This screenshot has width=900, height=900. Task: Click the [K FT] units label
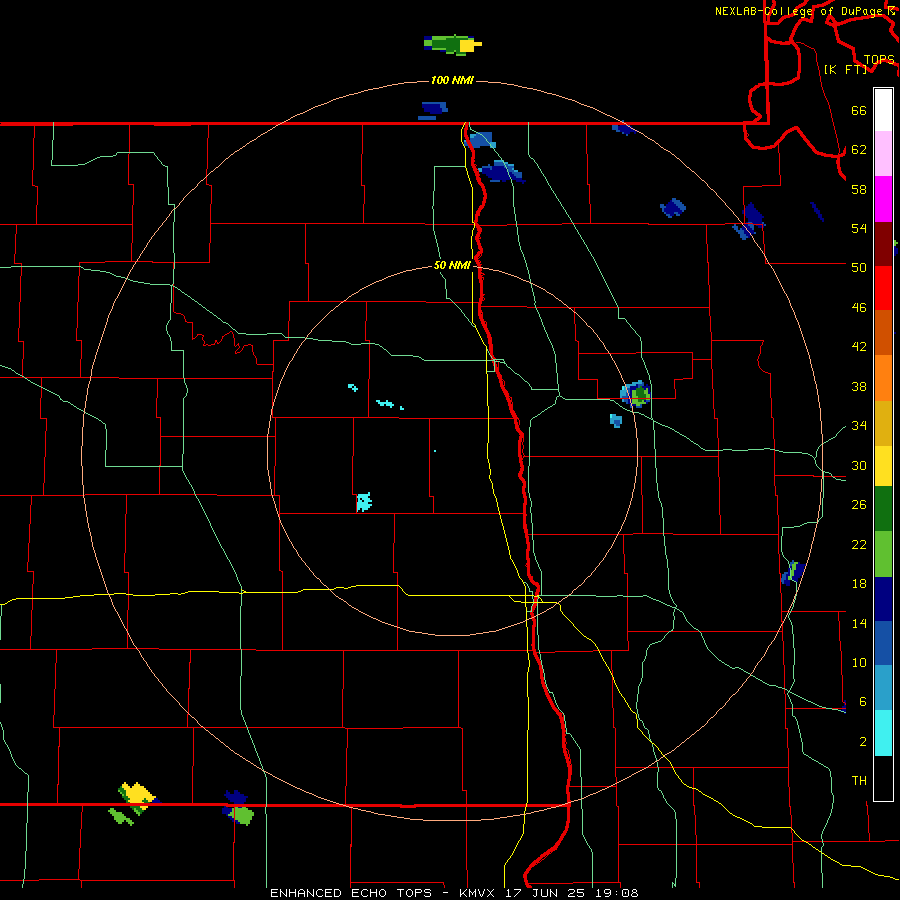(845, 69)
